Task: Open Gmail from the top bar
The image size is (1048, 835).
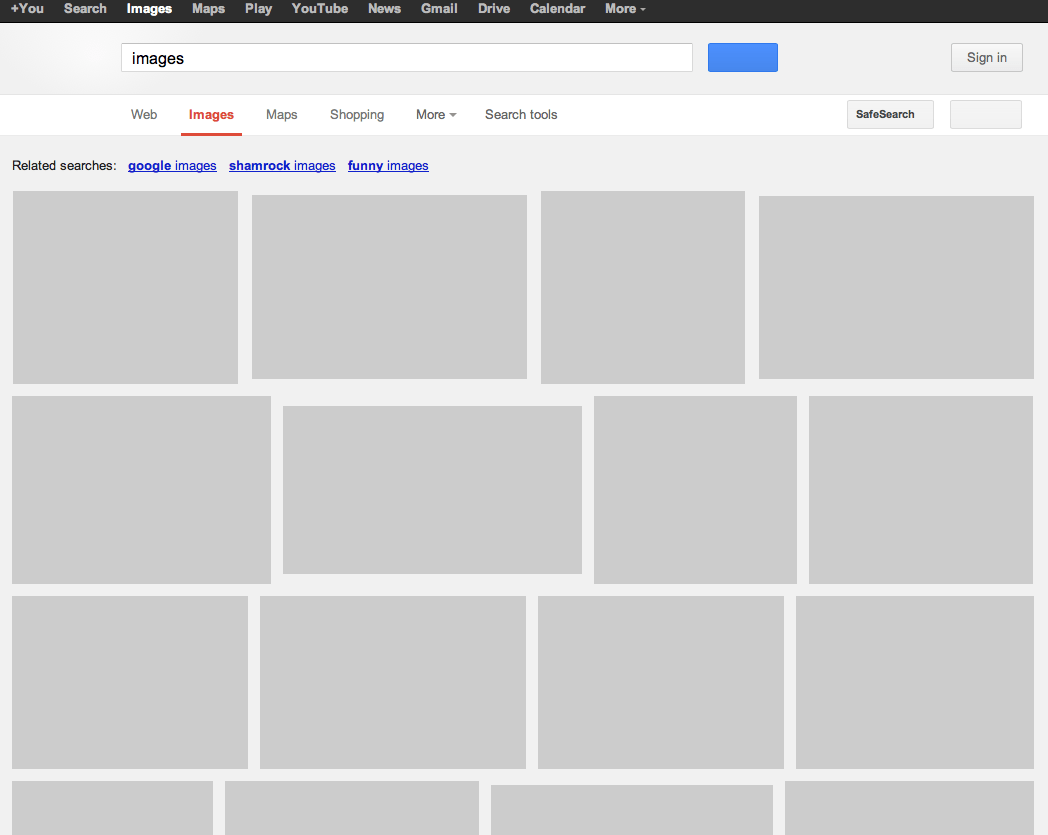Action: pyautogui.click(x=439, y=9)
